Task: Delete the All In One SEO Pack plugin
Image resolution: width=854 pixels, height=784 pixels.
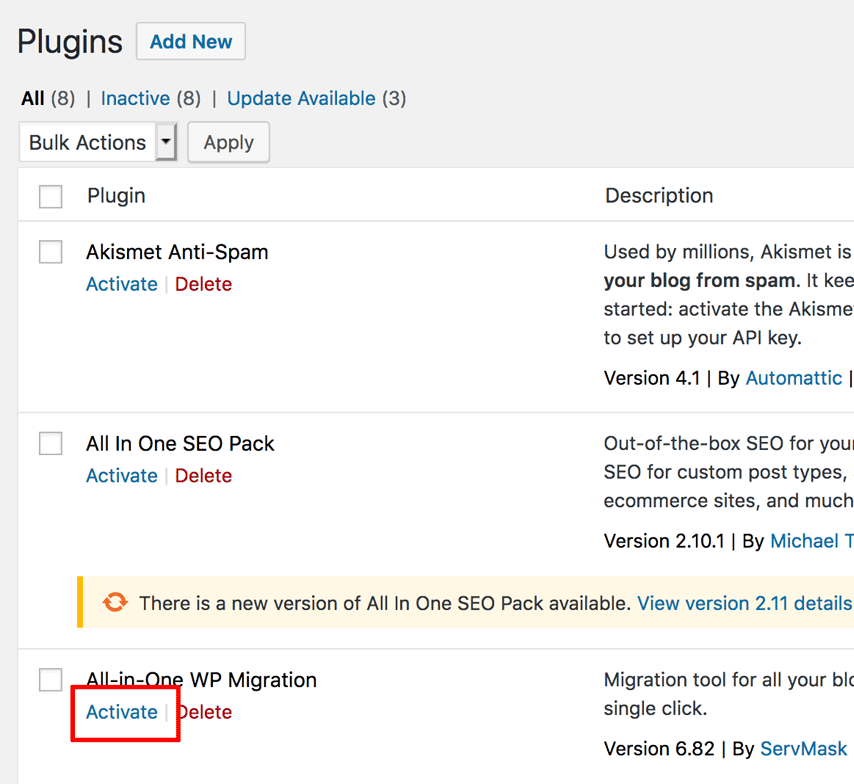Action: 203,476
